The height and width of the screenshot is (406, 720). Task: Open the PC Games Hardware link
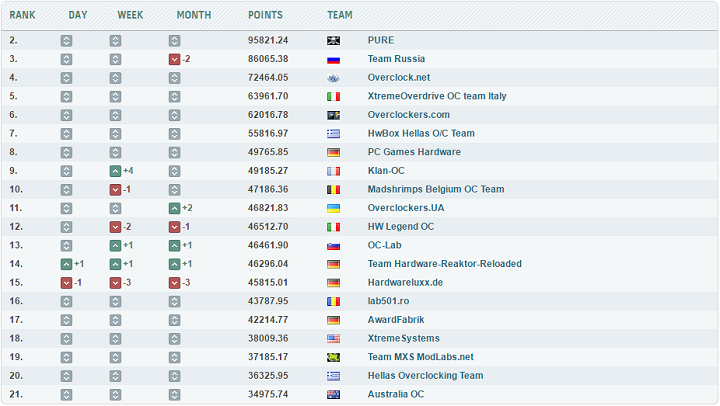coord(414,152)
